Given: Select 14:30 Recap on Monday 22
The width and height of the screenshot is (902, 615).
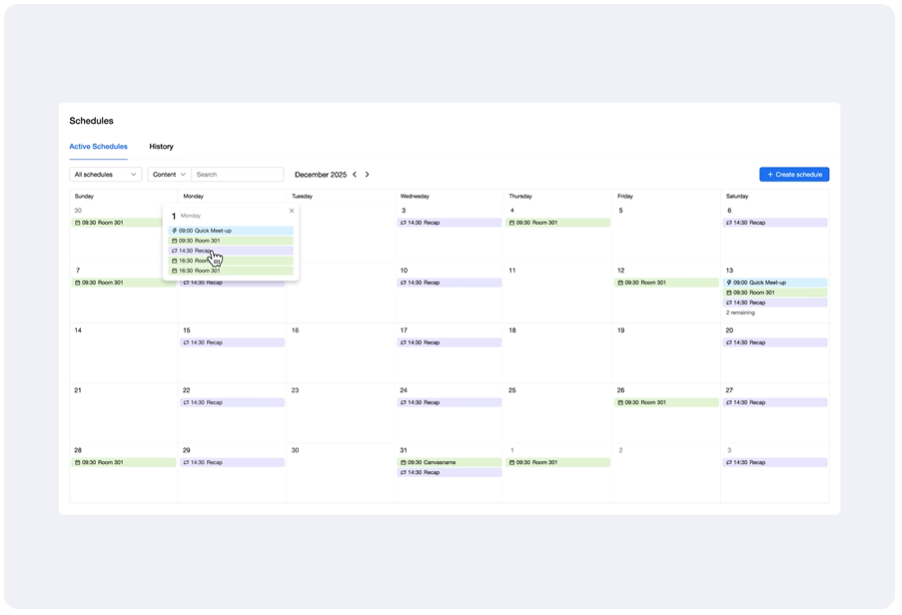Looking at the screenshot, I should (x=232, y=403).
